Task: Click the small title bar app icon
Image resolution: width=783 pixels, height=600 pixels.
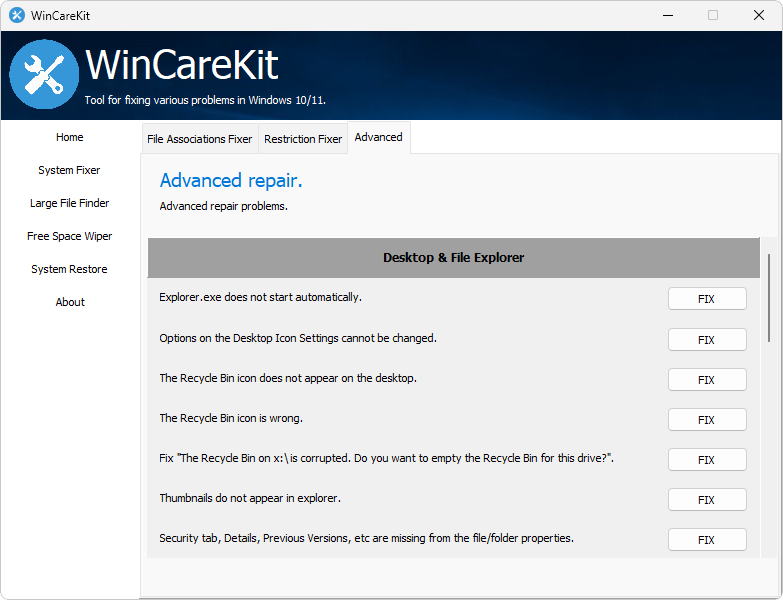Action: click(x=16, y=16)
